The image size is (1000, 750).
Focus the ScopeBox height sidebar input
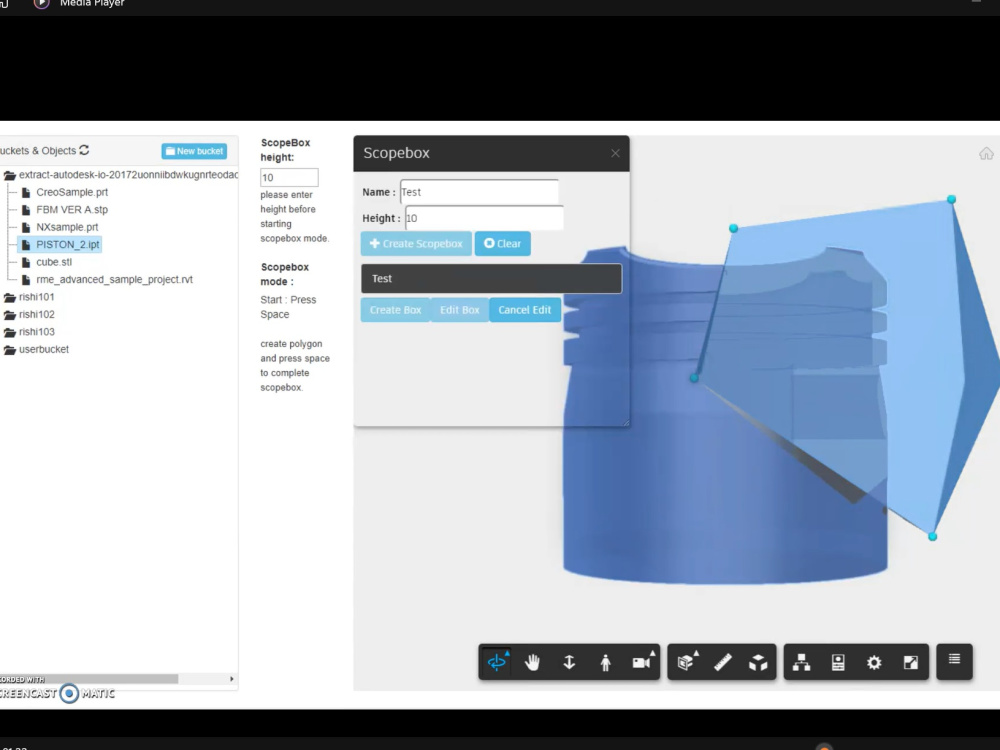pos(289,177)
